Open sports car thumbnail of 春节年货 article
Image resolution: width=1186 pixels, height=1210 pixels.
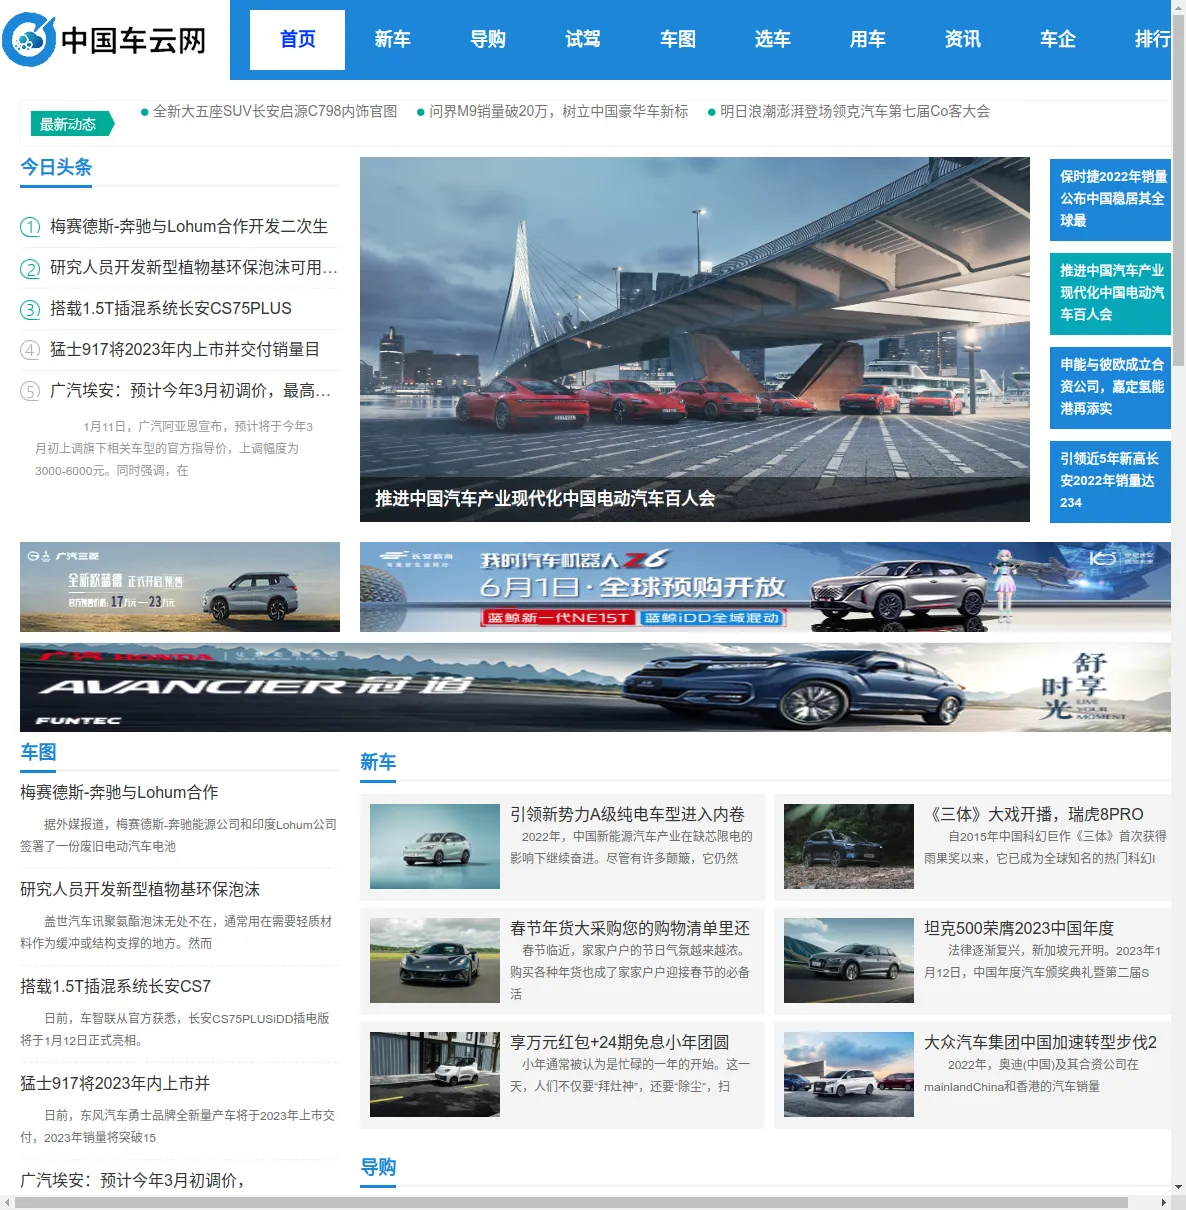[x=435, y=960]
